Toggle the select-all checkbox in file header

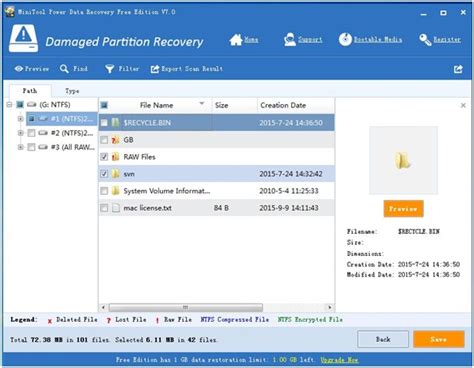(104, 105)
